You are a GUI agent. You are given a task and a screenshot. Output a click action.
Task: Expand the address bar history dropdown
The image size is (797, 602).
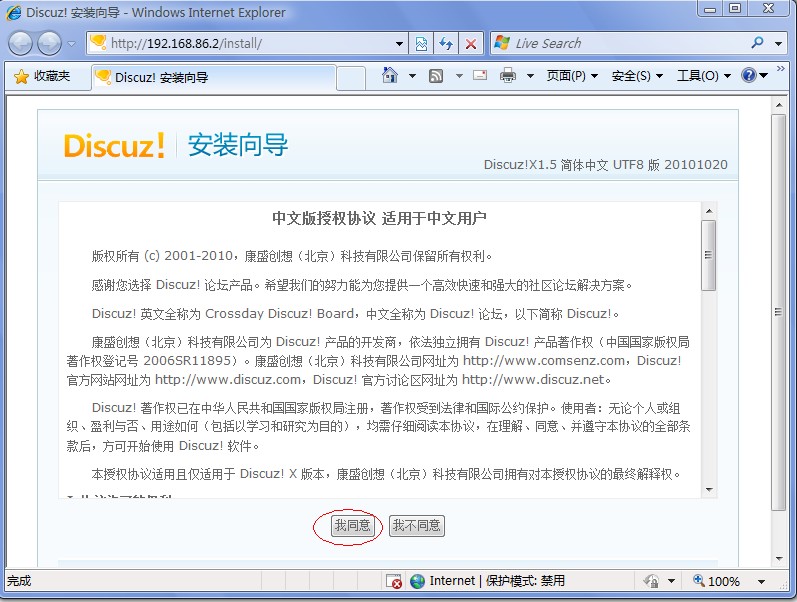(x=400, y=44)
